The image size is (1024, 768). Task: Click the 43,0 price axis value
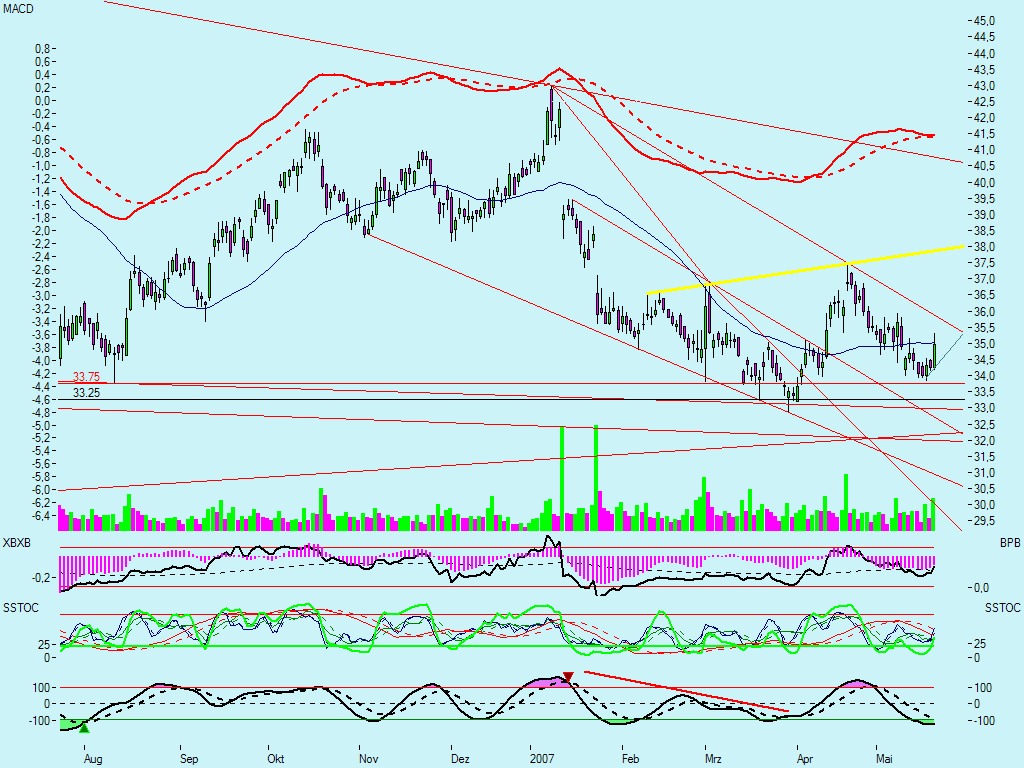(984, 86)
